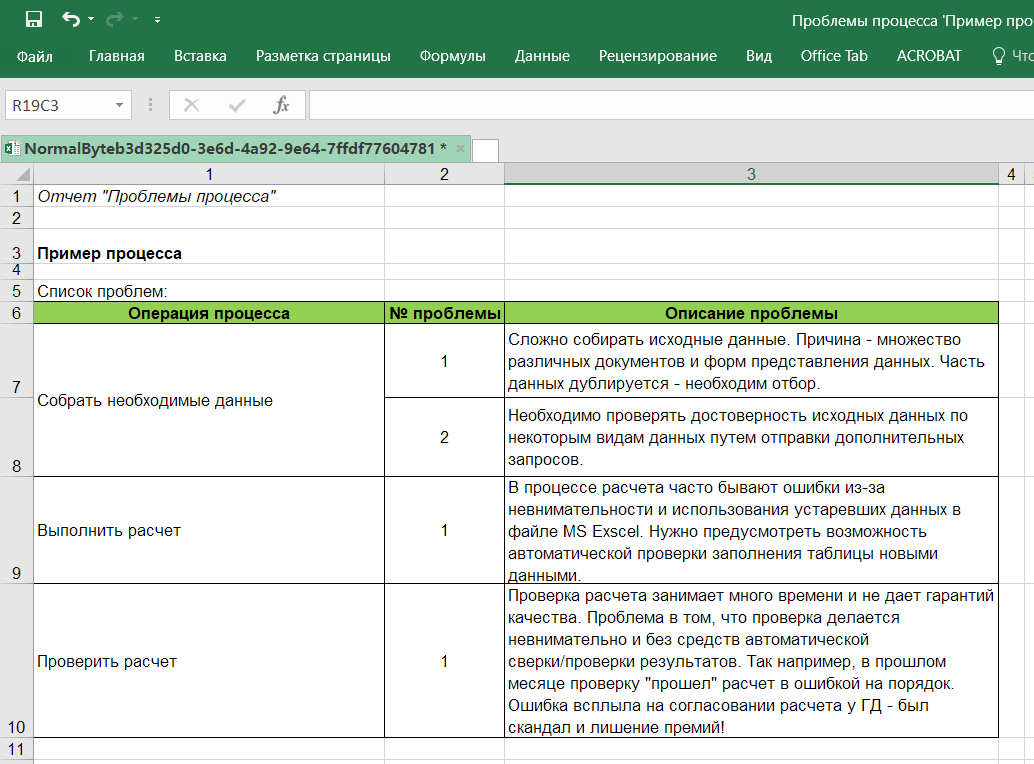Click the Cancel X icon in formula bar
1034x764 pixels.
tap(191, 105)
